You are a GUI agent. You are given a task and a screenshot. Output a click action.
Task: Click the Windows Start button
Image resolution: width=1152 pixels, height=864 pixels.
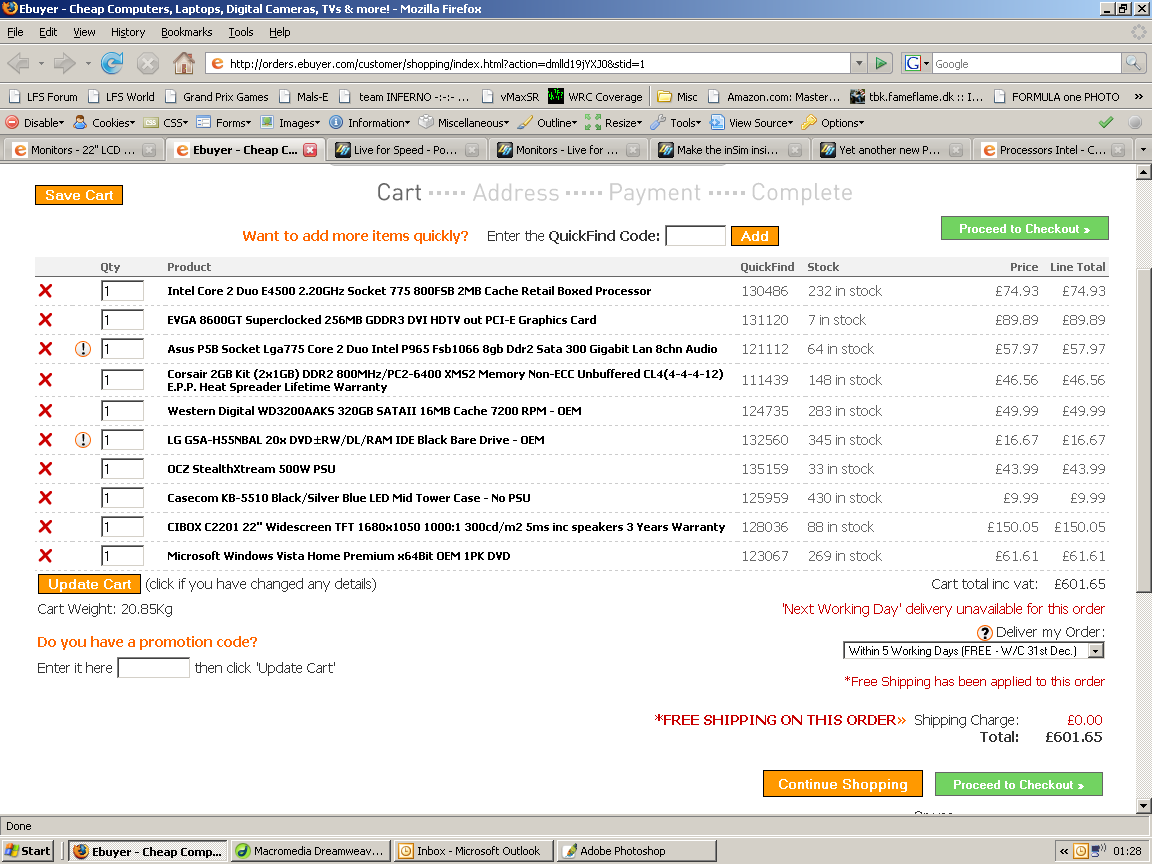[x=28, y=851]
